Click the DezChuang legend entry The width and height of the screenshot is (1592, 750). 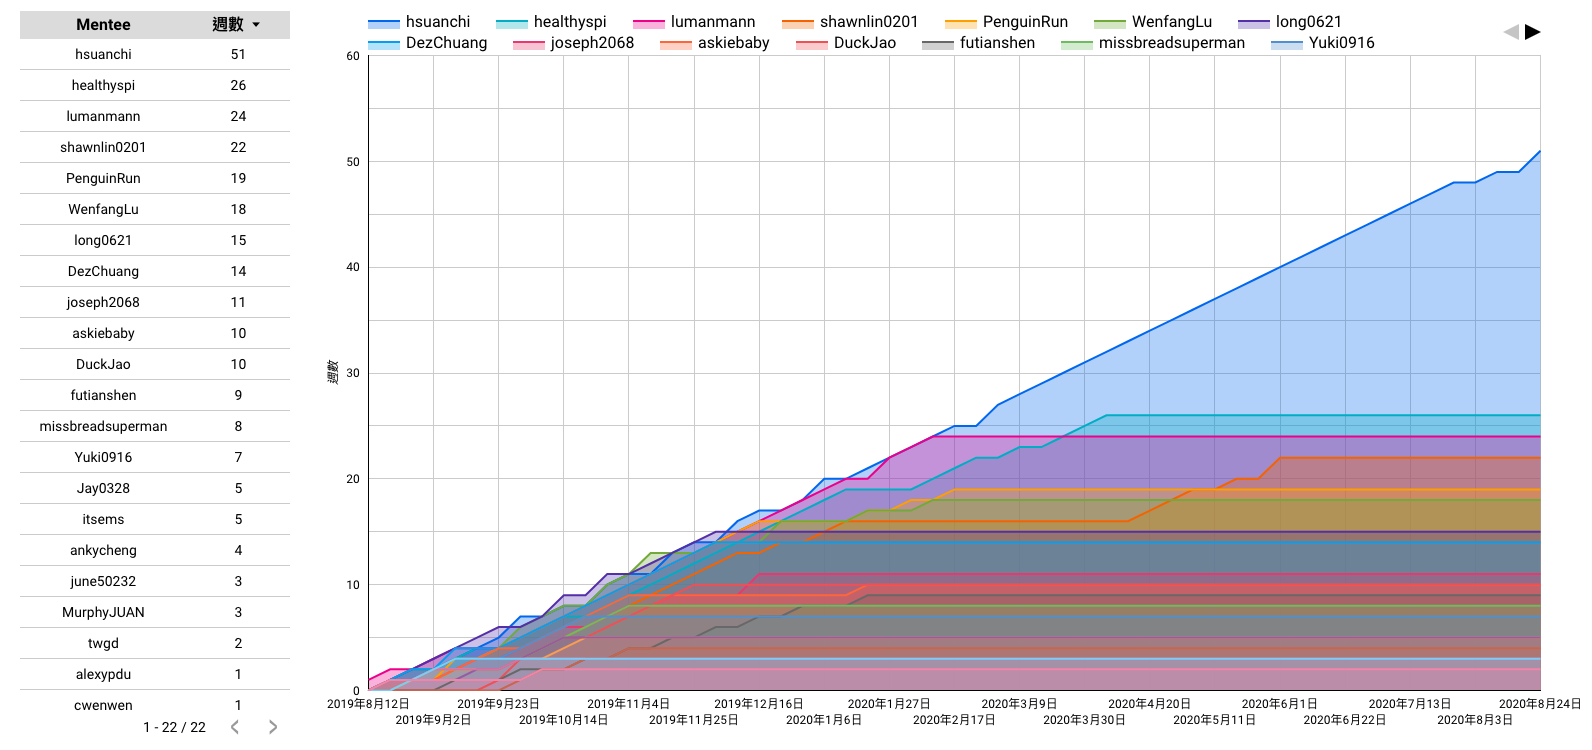428,43
